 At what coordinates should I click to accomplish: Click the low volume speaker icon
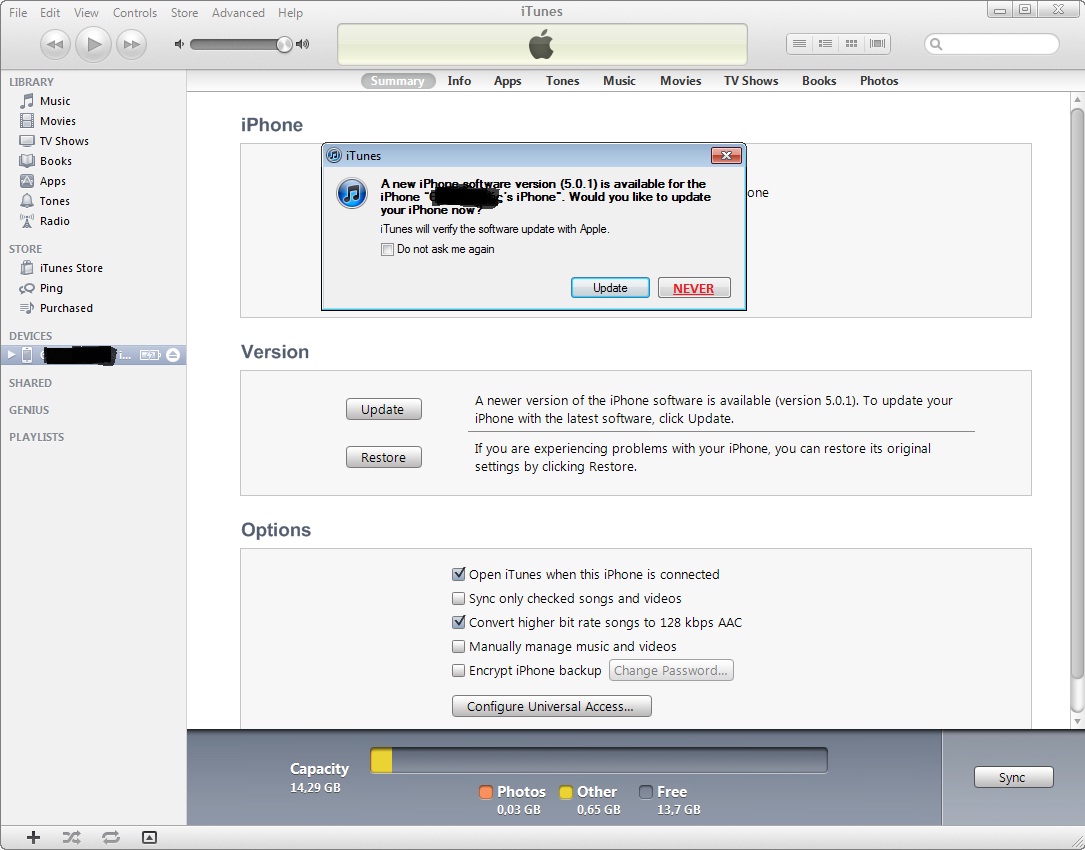pyautogui.click(x=179, y=44)
